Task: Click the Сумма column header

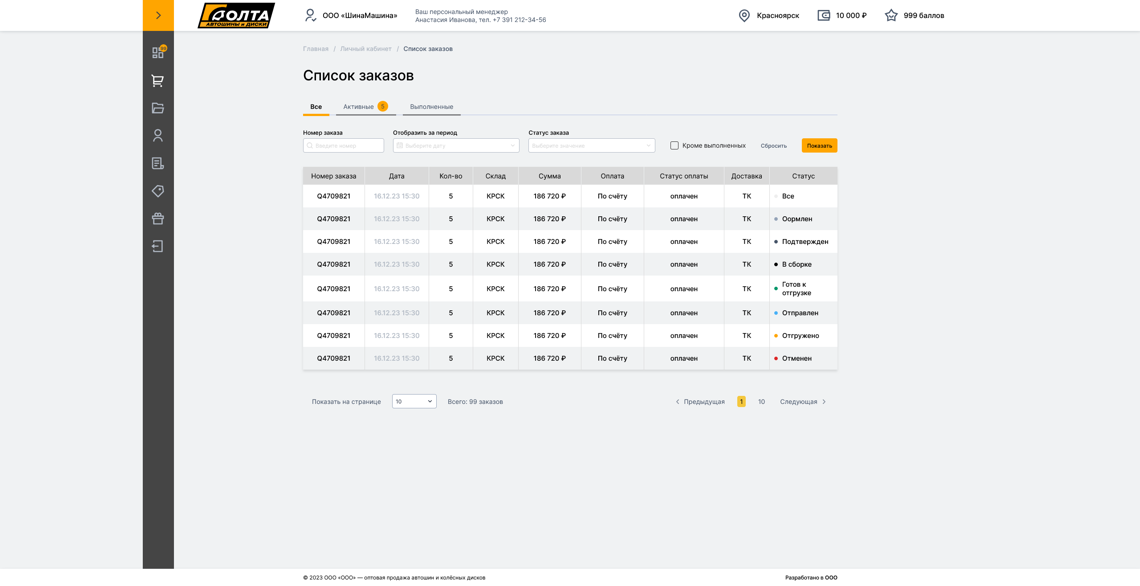Action: click(550, 176)
